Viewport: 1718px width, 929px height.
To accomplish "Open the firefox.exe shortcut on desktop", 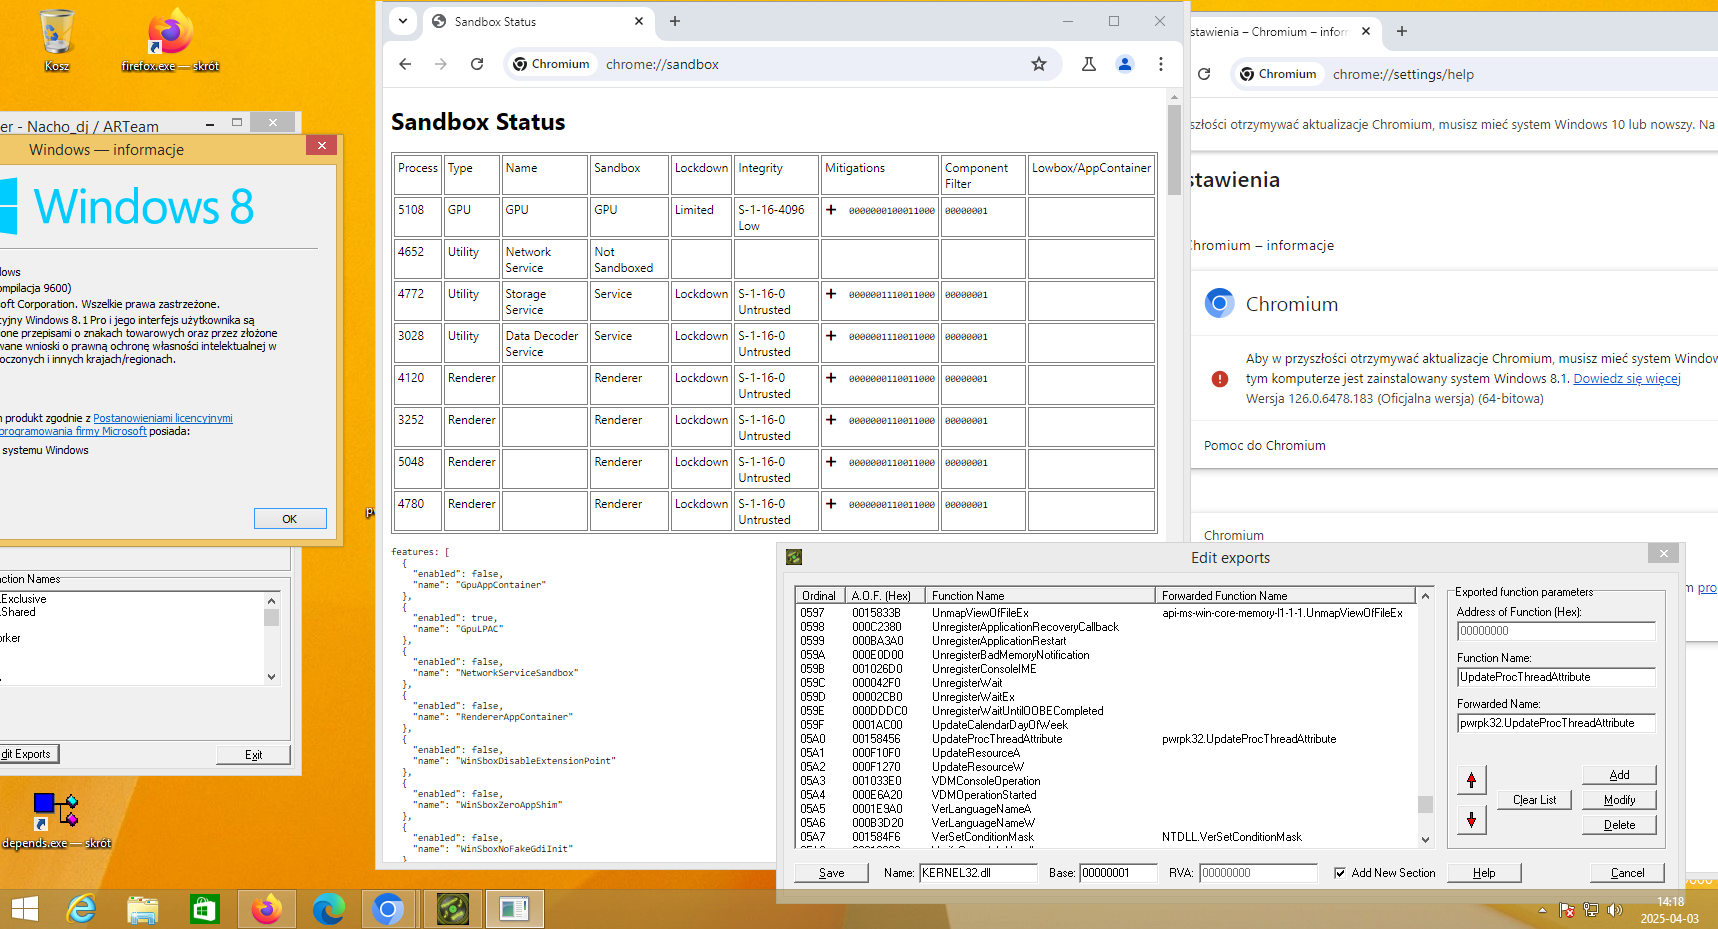I will tap(170, 40).
